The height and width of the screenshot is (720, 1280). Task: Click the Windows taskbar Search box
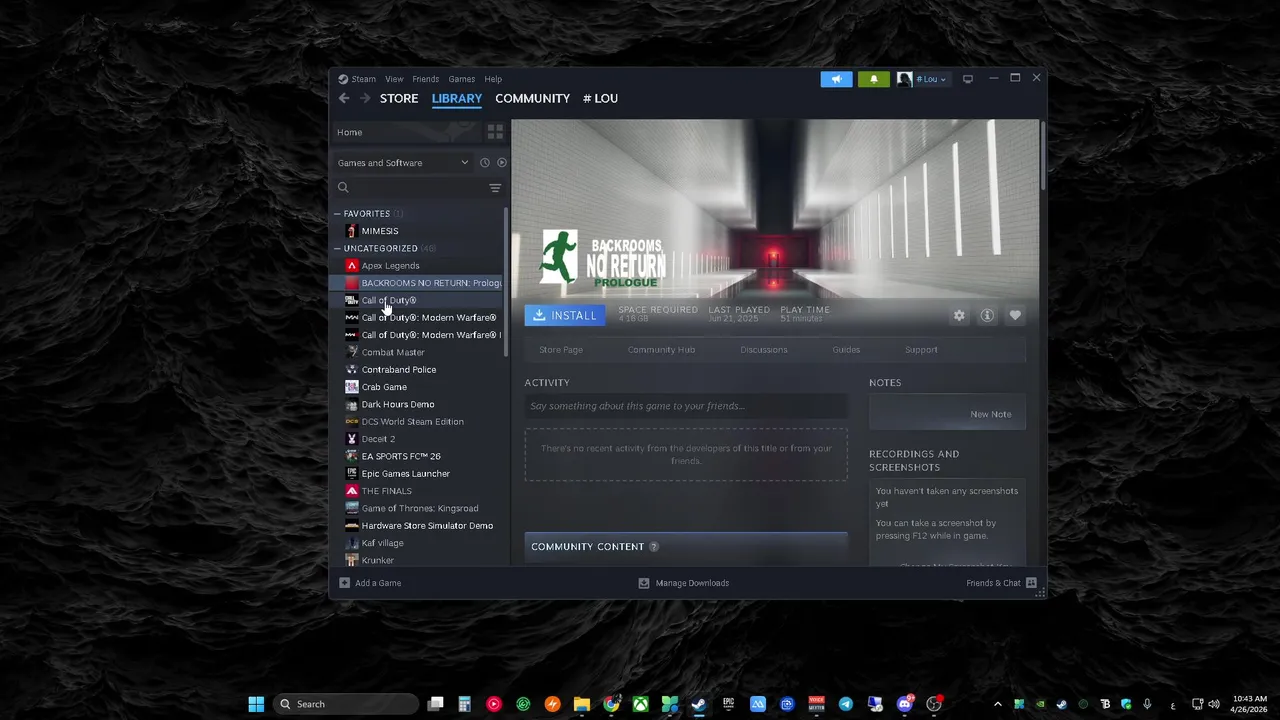[x=346, y=704]
